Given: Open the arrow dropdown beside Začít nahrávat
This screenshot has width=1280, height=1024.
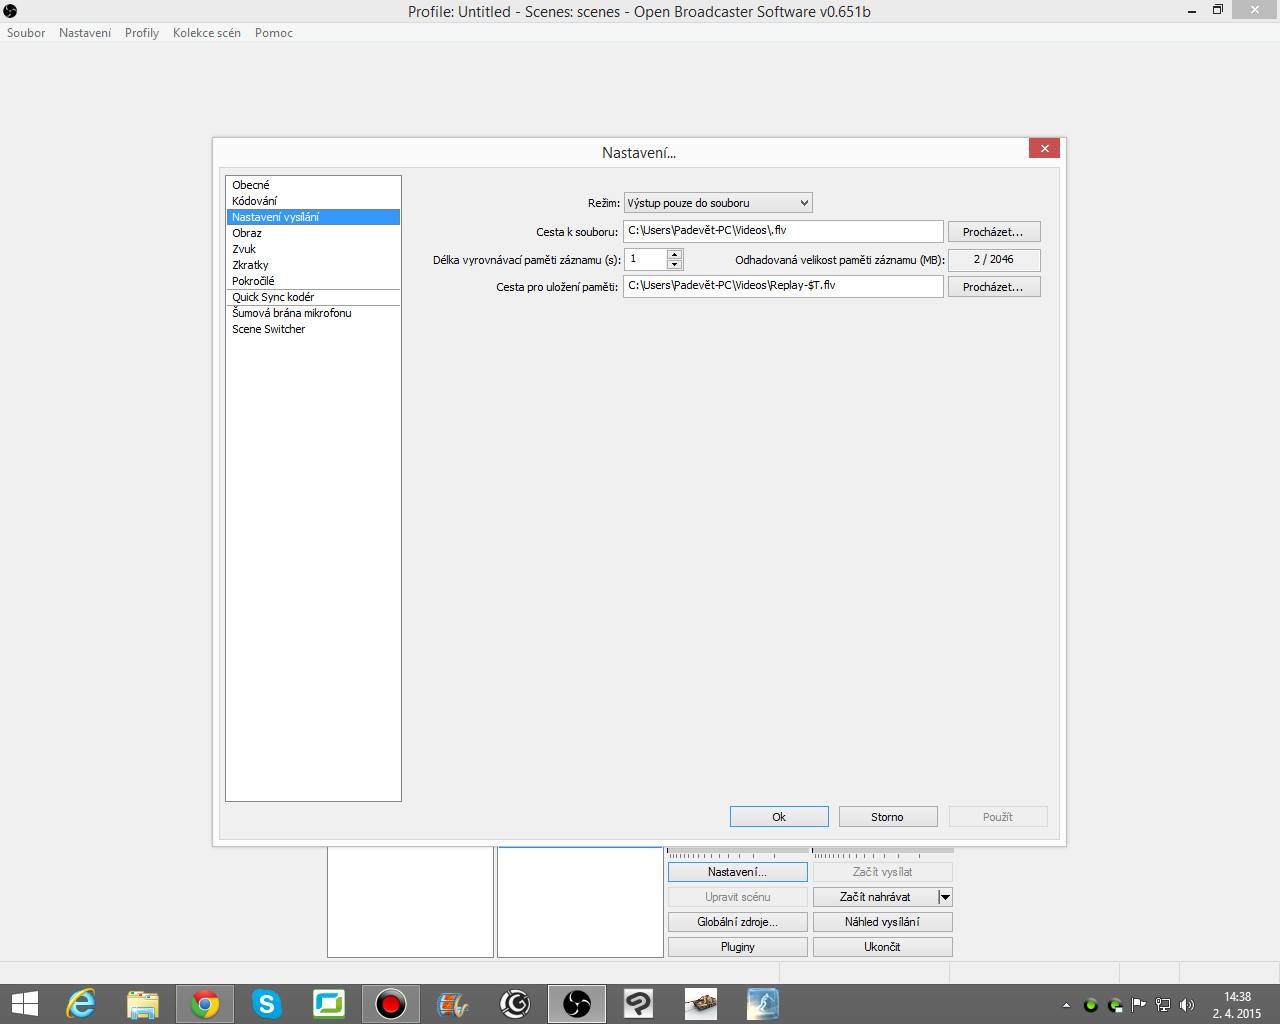Looking at the screenshot, I should click(x=945, y=897).
